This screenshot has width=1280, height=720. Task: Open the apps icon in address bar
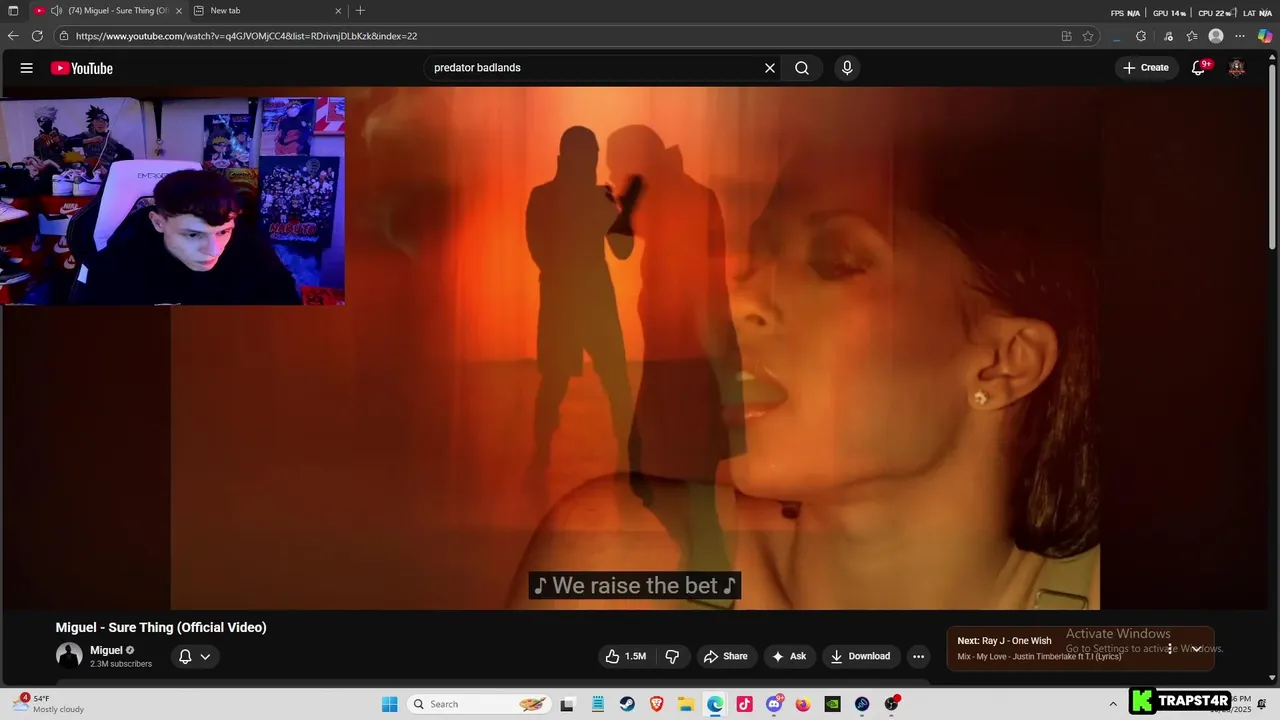tap(1066, 36)
